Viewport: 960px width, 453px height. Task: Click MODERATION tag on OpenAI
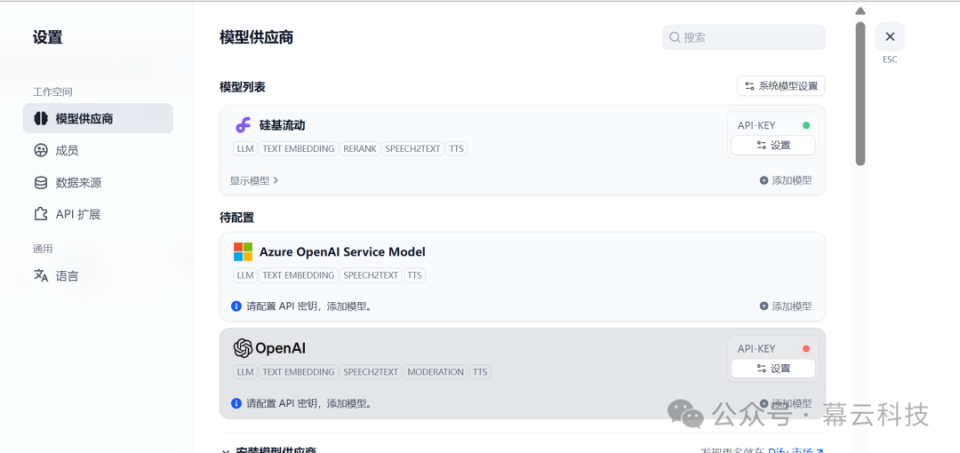[x=435, y=372]
